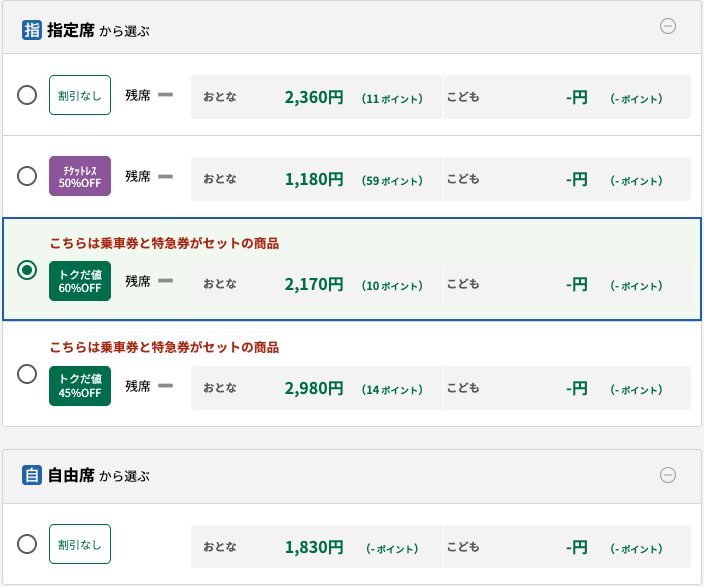Select the チケットレス 50%OFF radio button
This screenshot has height=586, width=704.
pos(28,177)
